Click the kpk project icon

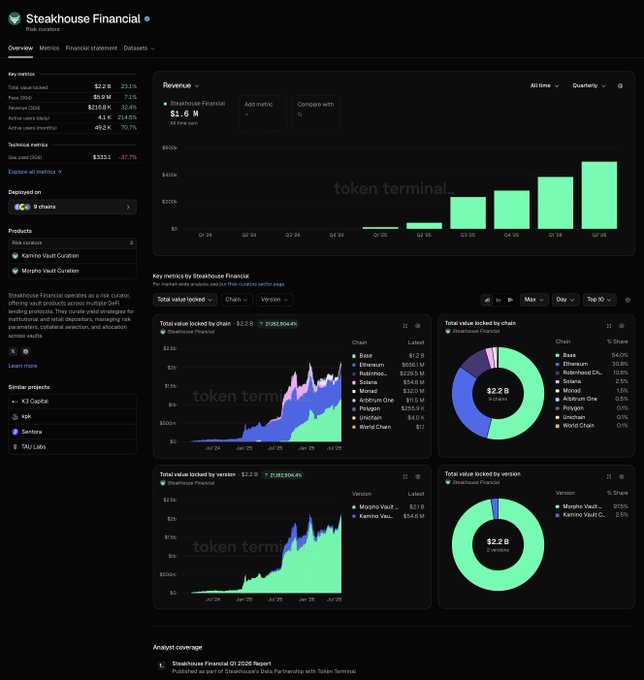(x=15, y=416)
